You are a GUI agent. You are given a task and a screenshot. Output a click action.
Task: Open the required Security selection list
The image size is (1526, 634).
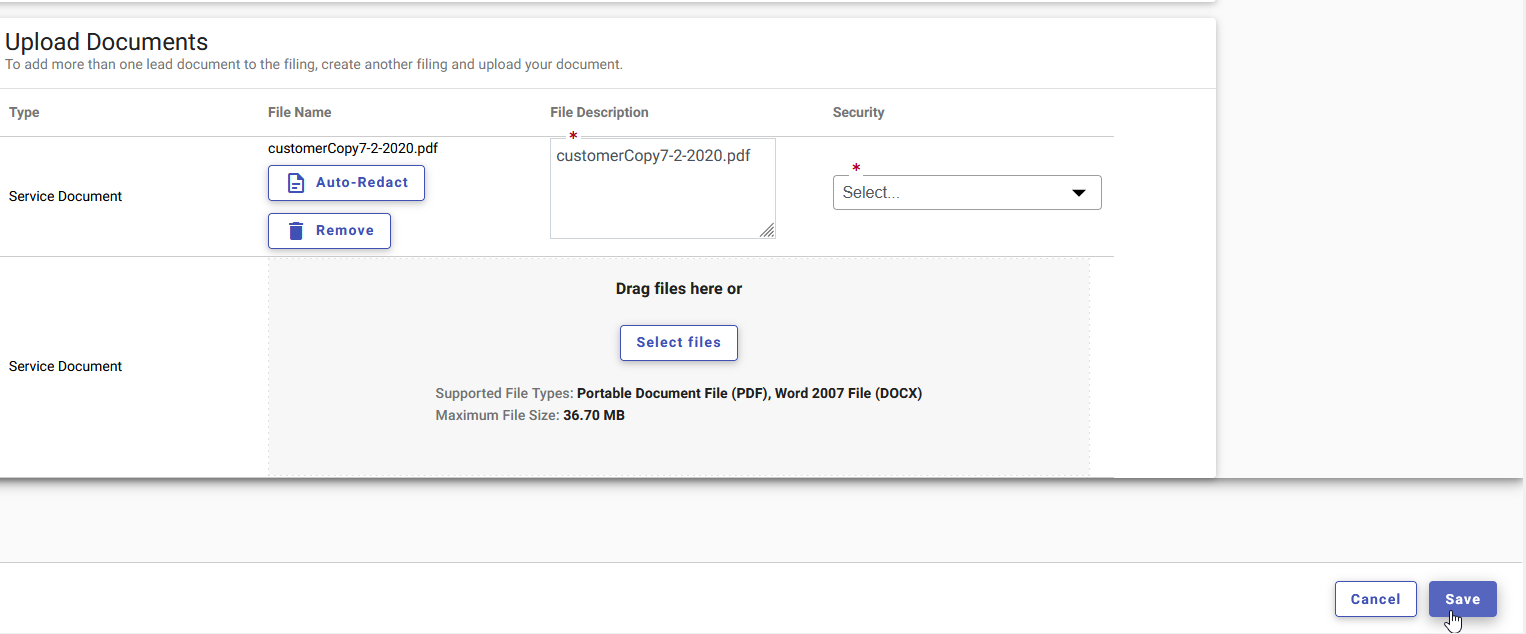coord(966,192)
